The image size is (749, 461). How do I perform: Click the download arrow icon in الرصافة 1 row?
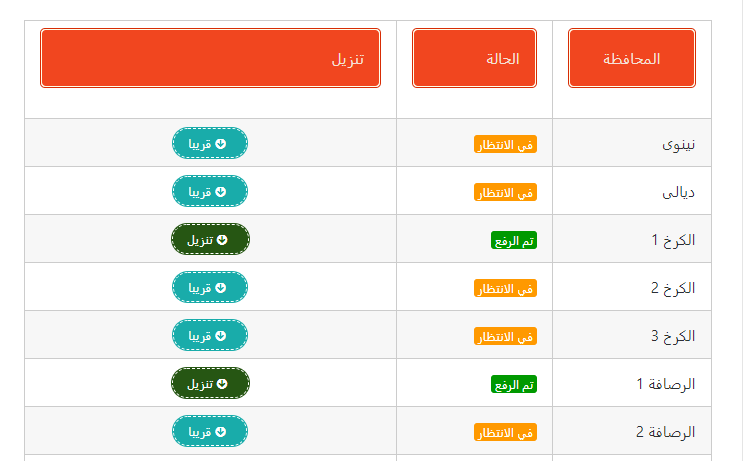pyautogui.click(x=222, y=384)
